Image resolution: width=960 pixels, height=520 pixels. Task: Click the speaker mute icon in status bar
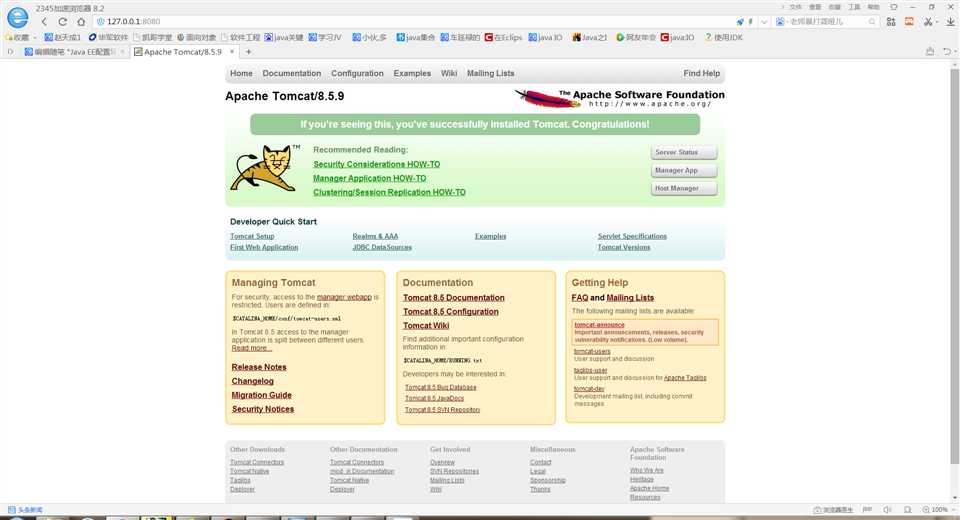point(887,510)
